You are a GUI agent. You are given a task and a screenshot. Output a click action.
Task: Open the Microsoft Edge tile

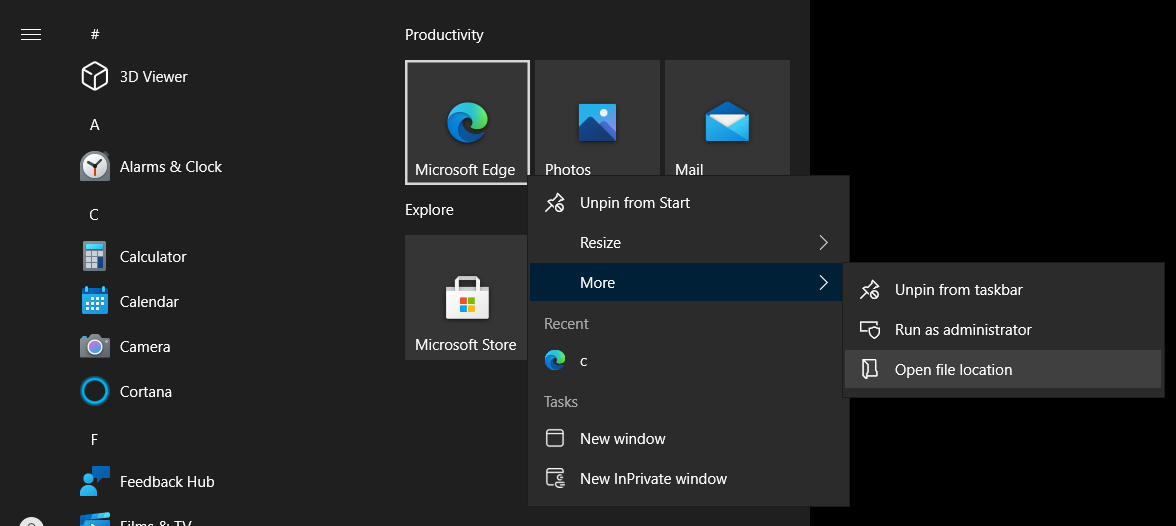(467, 122)
